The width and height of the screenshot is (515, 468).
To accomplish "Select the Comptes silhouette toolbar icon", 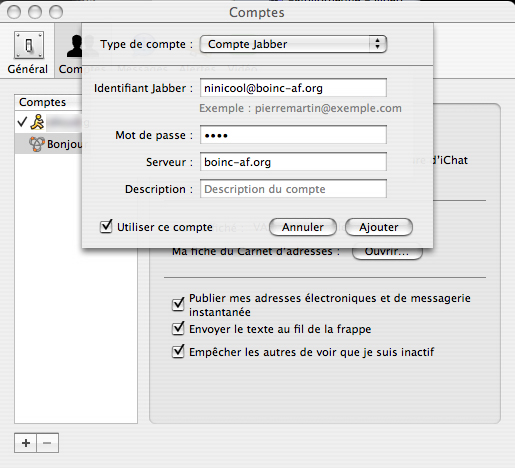I will coord(74,46).
